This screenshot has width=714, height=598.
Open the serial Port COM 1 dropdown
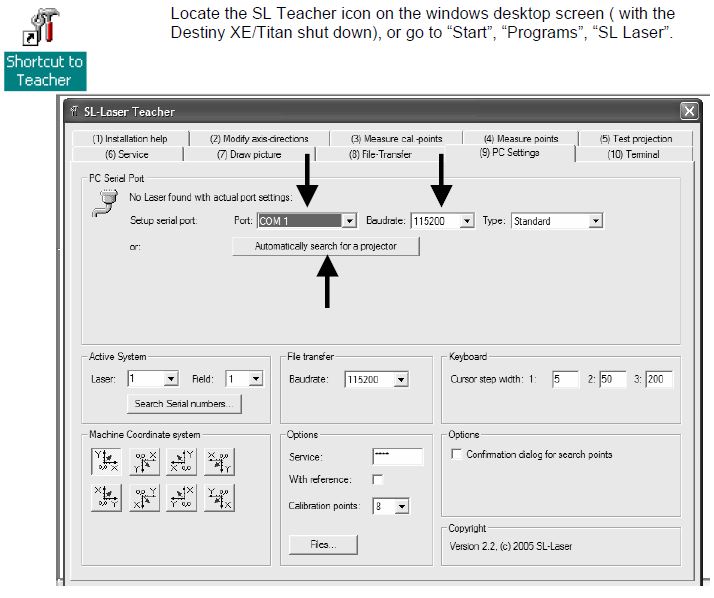[349, 221]
